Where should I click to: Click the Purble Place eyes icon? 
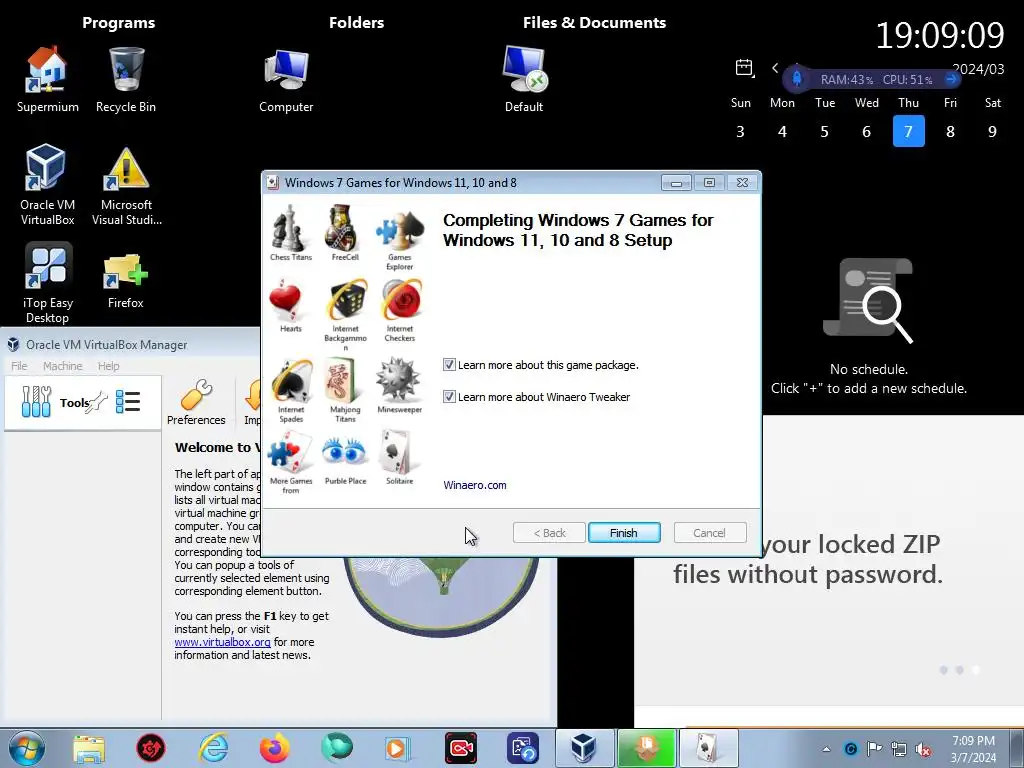coord(344,451)
